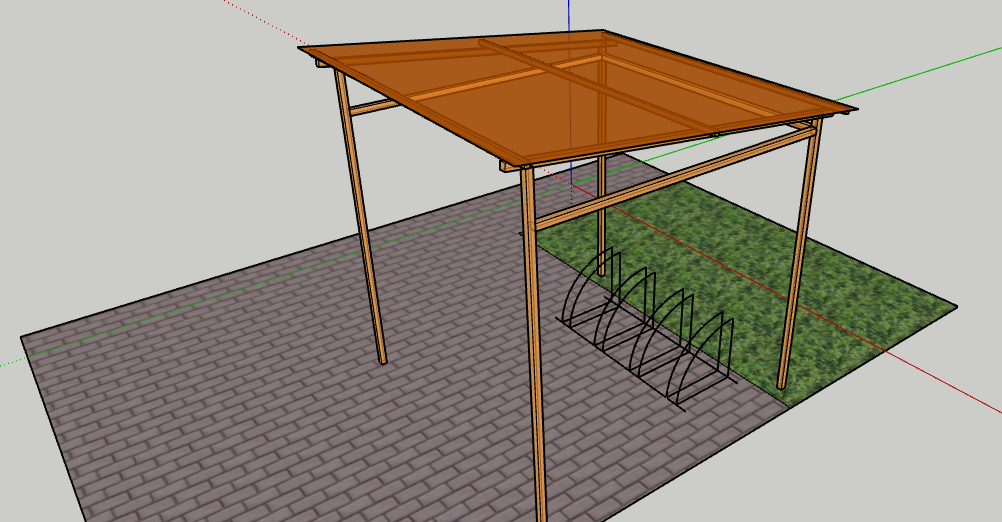Select the bike rack's nearest arch hoop

click(715, 350)
